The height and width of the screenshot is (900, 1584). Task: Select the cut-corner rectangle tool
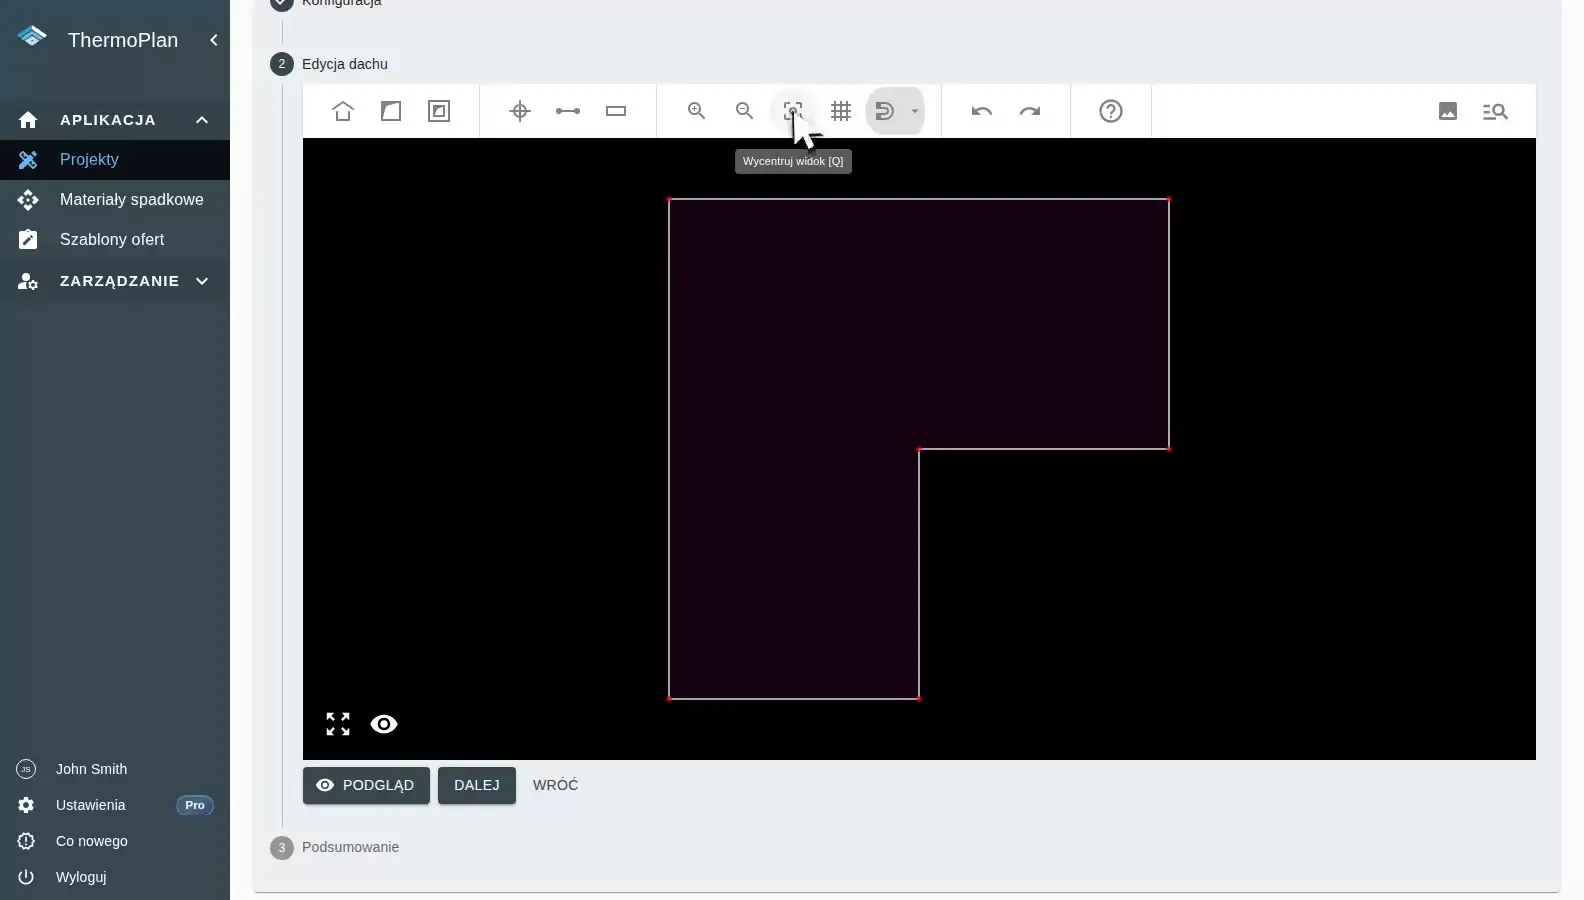pos(391,111)
